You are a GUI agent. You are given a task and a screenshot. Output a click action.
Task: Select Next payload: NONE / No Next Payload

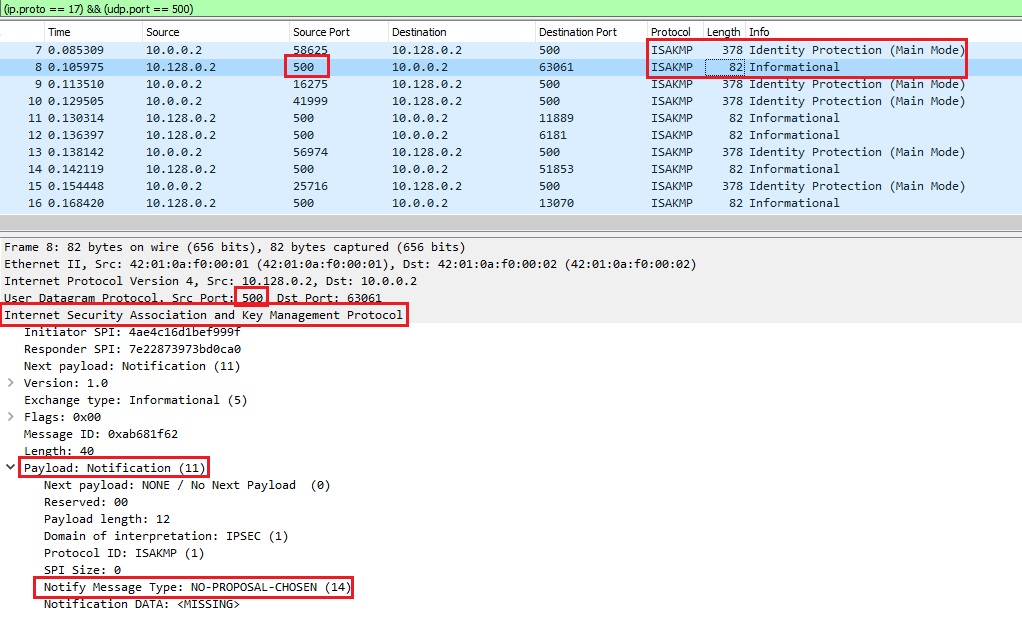(x=187, y=485)
